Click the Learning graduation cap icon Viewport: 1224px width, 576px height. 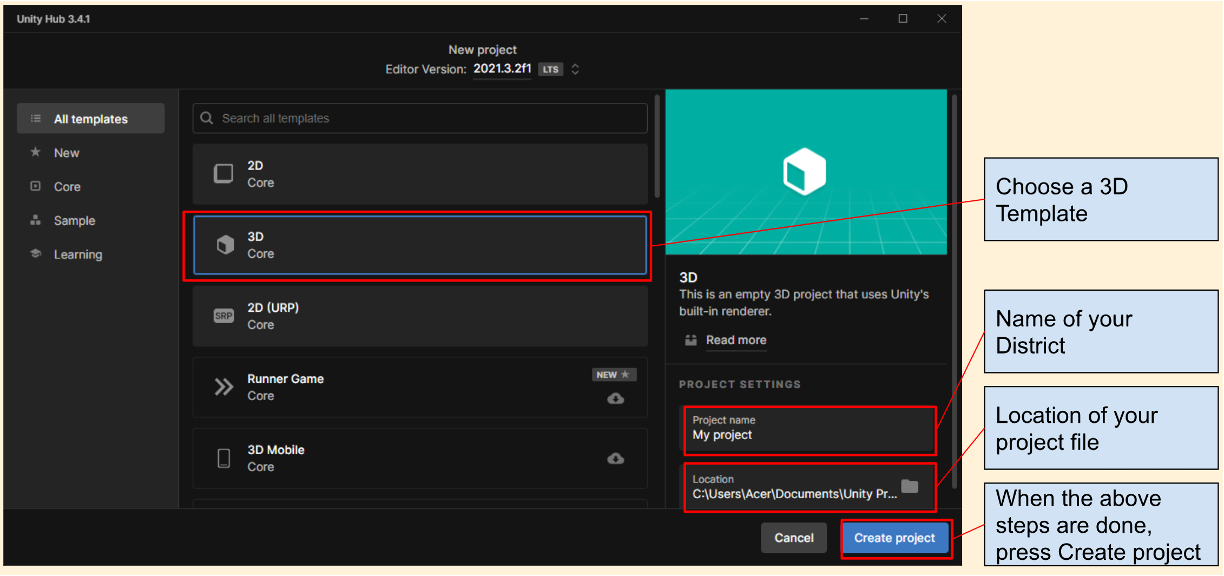pyautogui.click(x=36, y=255)
